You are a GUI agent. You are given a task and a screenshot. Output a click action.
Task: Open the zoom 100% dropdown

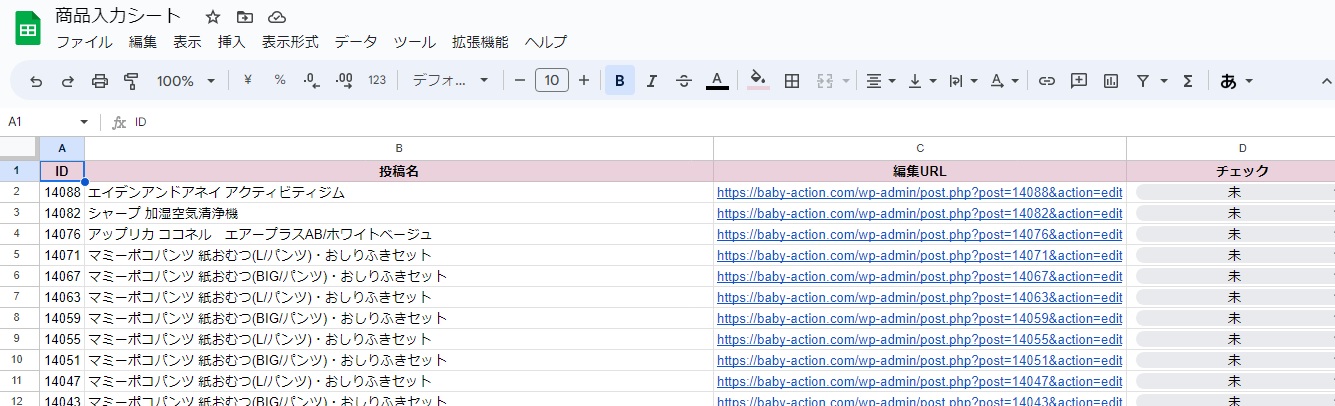click(186, 81)
